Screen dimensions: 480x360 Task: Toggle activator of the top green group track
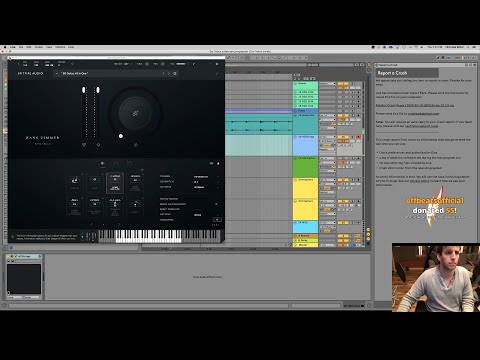coord(343,84)
